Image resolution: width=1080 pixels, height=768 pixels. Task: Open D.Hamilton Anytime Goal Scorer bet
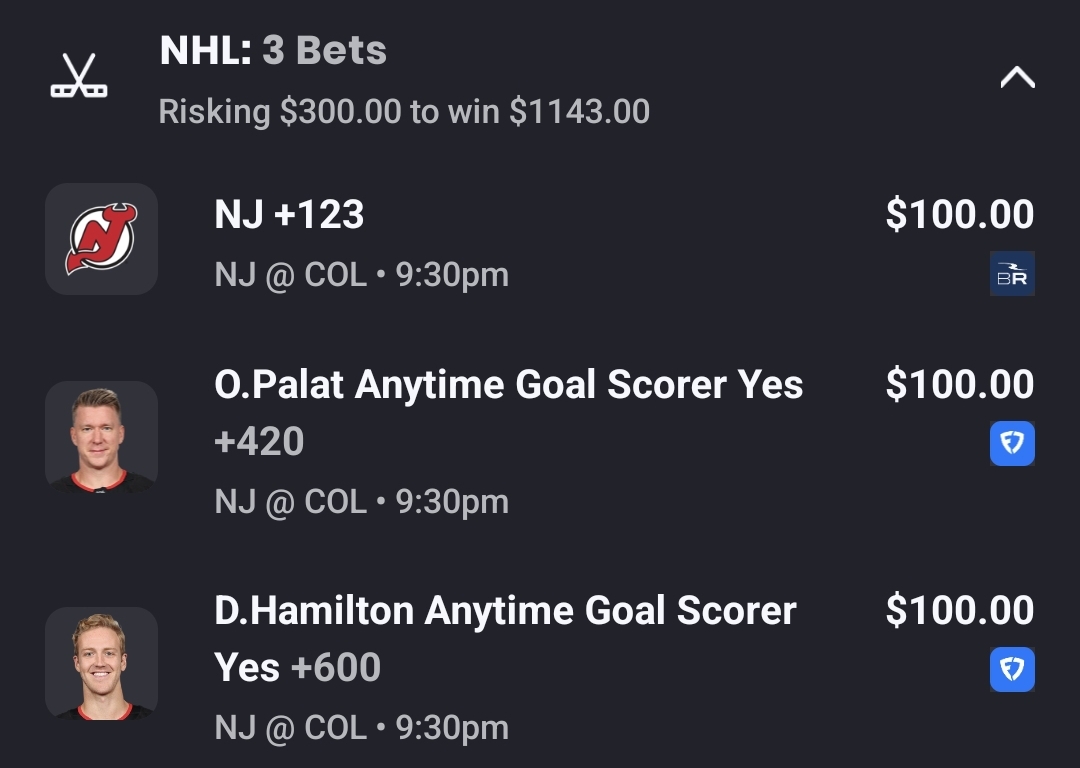[x=505, y=611]
